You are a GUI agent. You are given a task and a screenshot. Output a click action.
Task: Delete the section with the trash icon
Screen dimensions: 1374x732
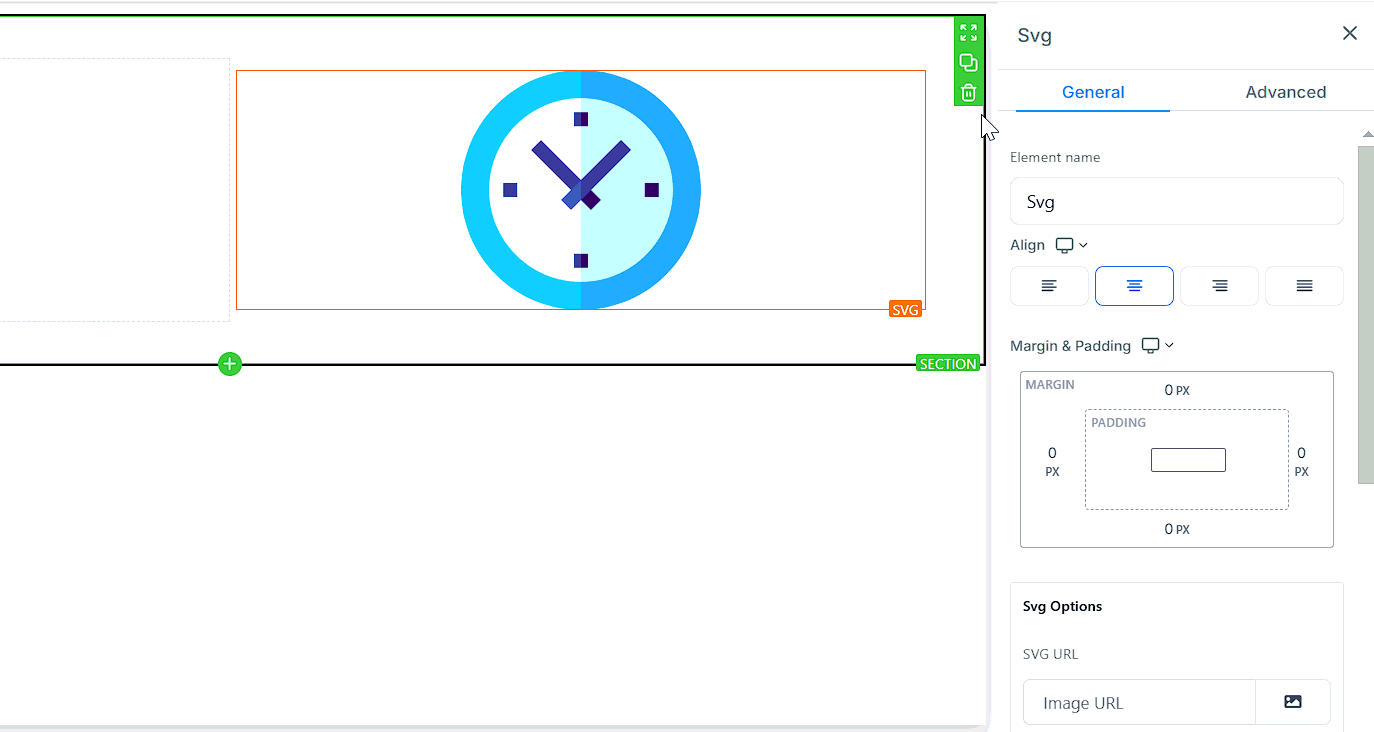click(x=968, y=93)
